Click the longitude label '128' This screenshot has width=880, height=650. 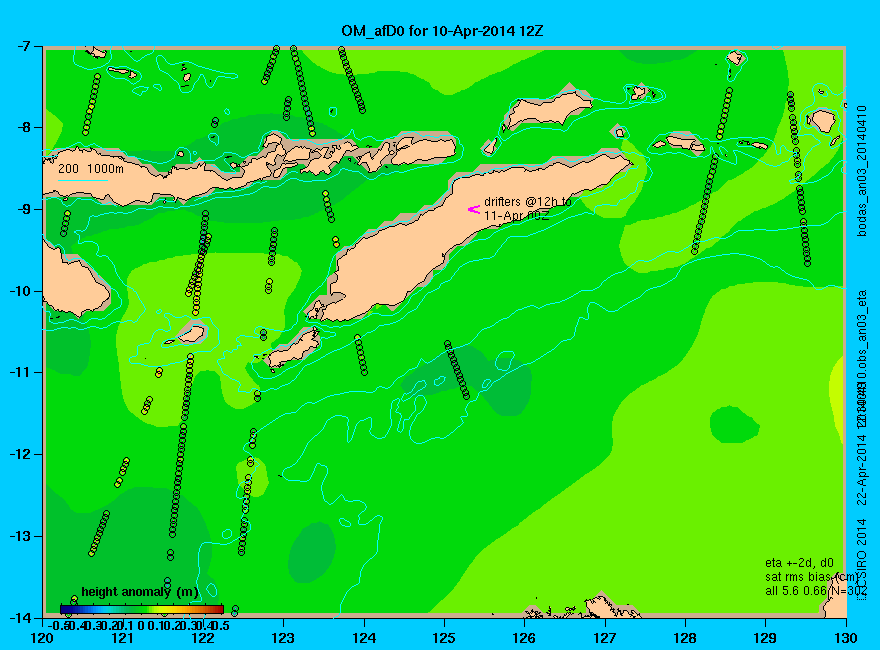coord(685,638)
